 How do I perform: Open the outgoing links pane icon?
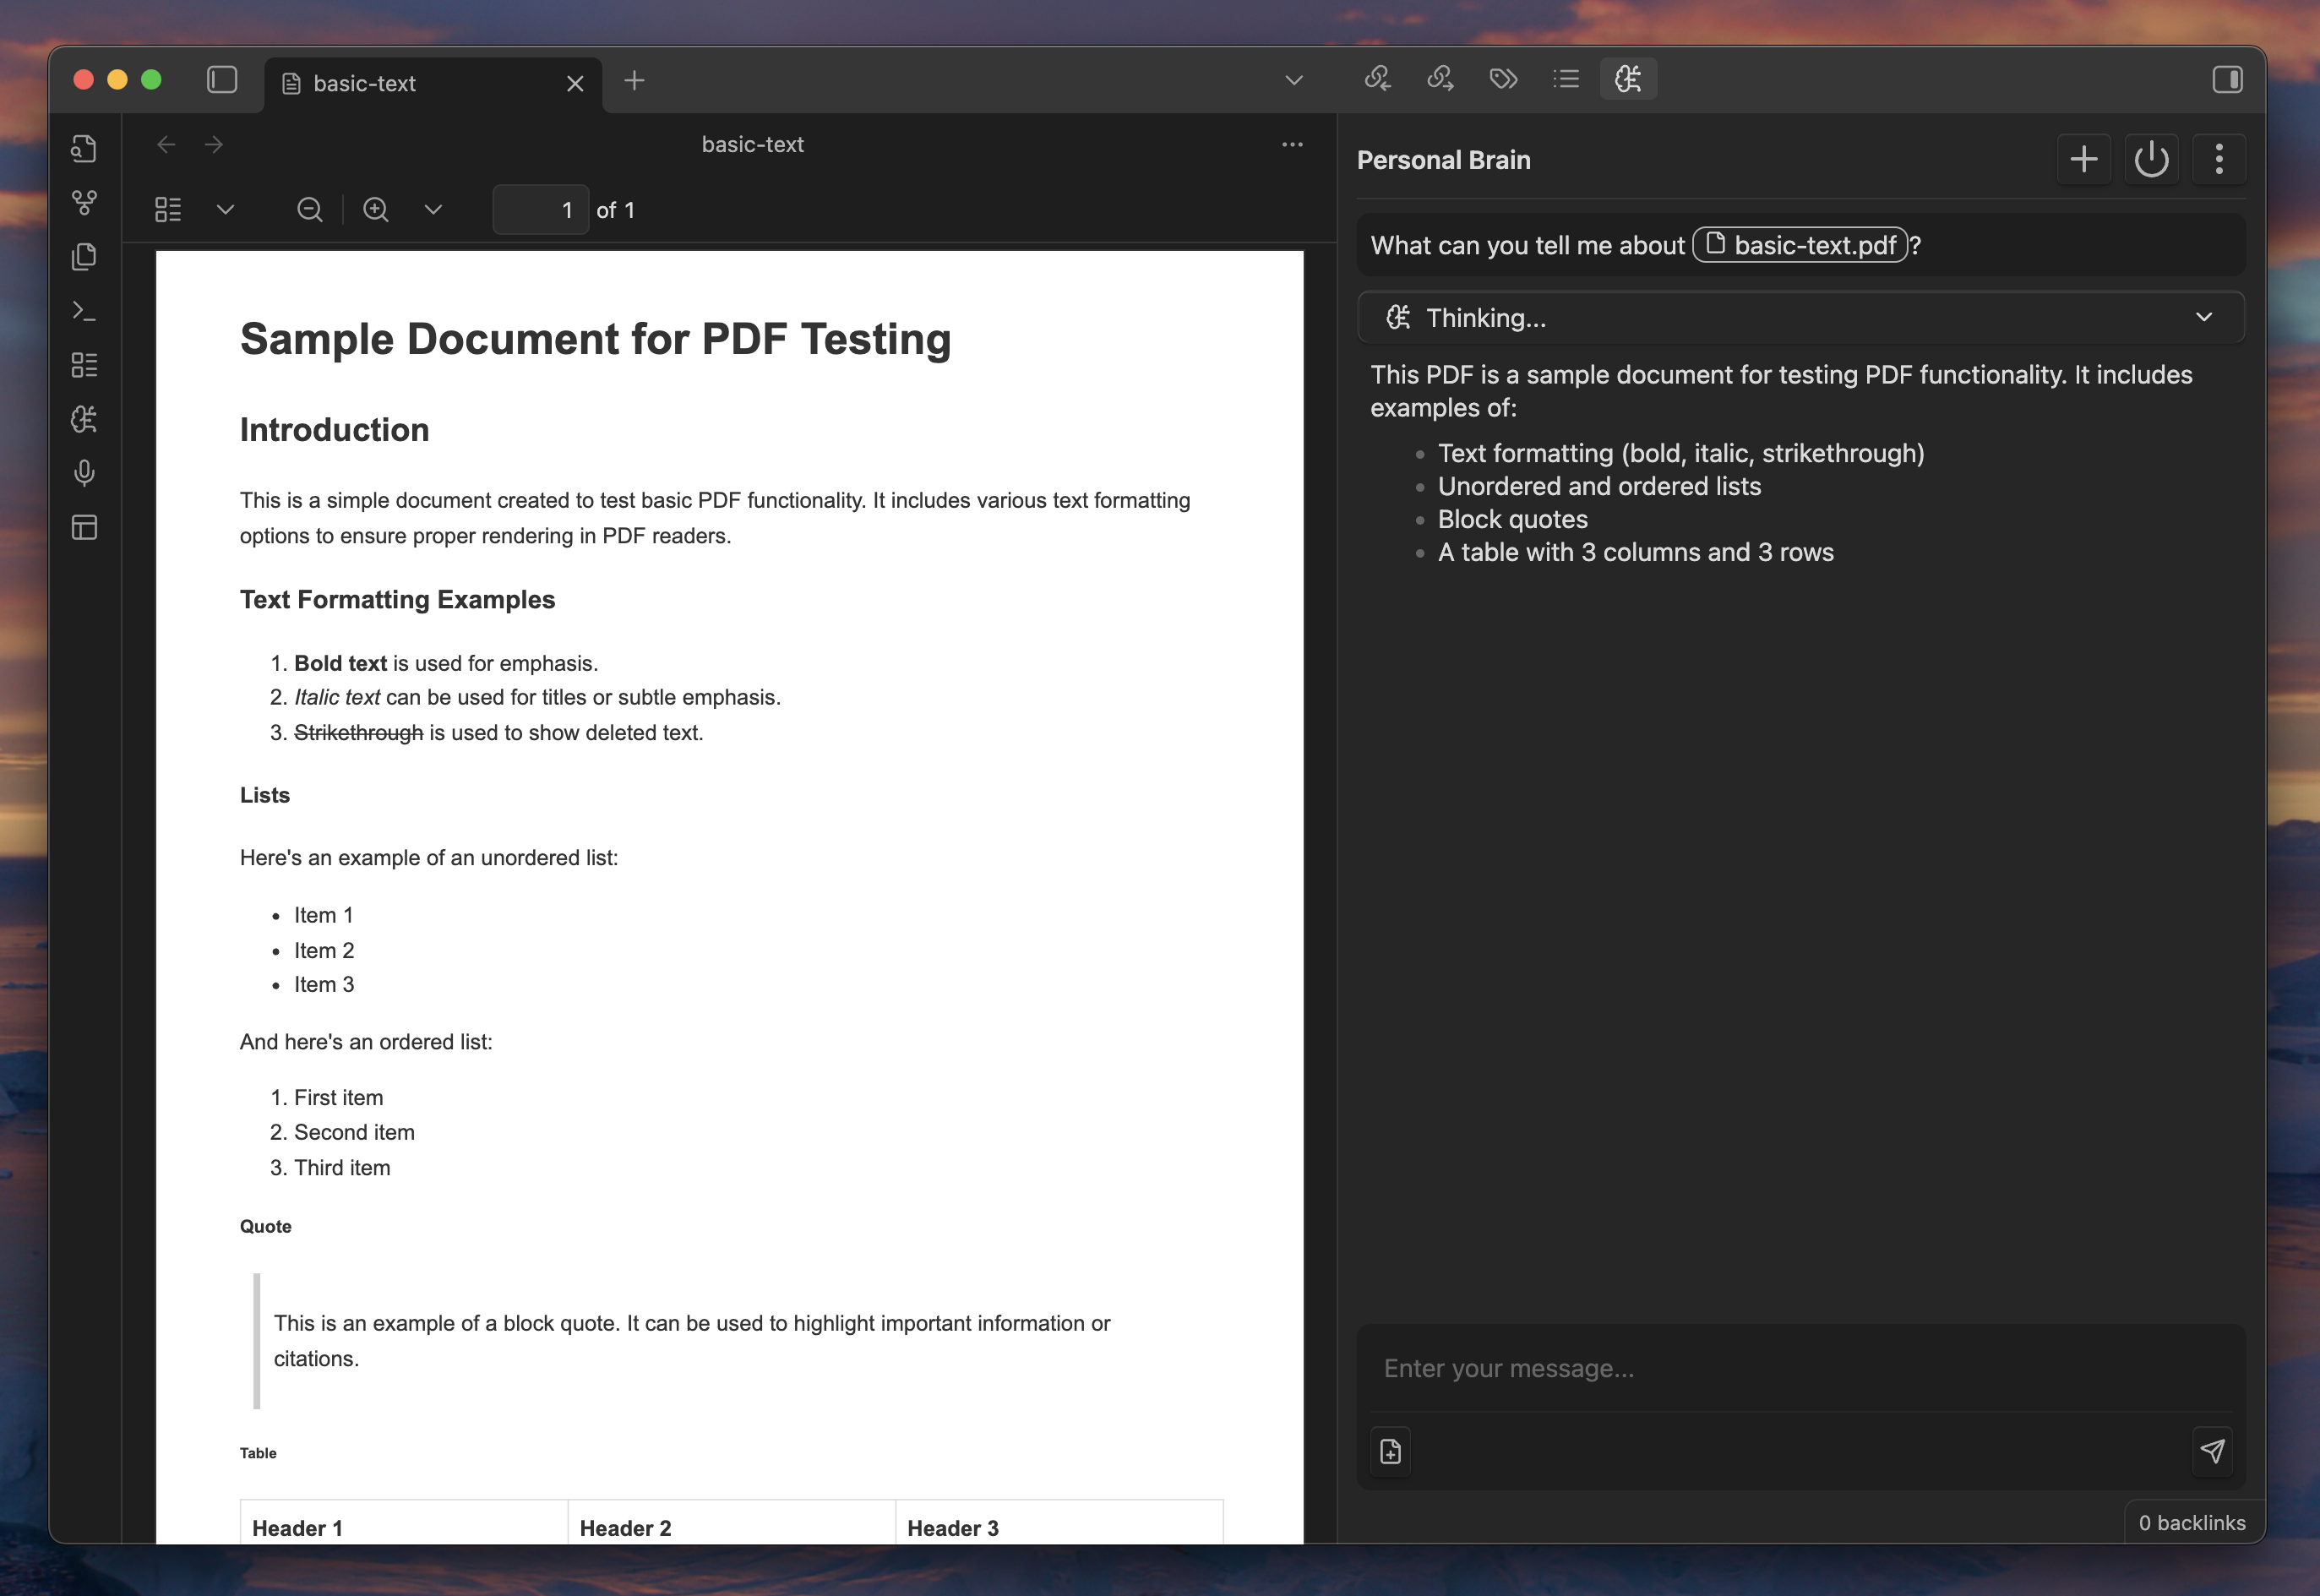[x=1440, y=79]
